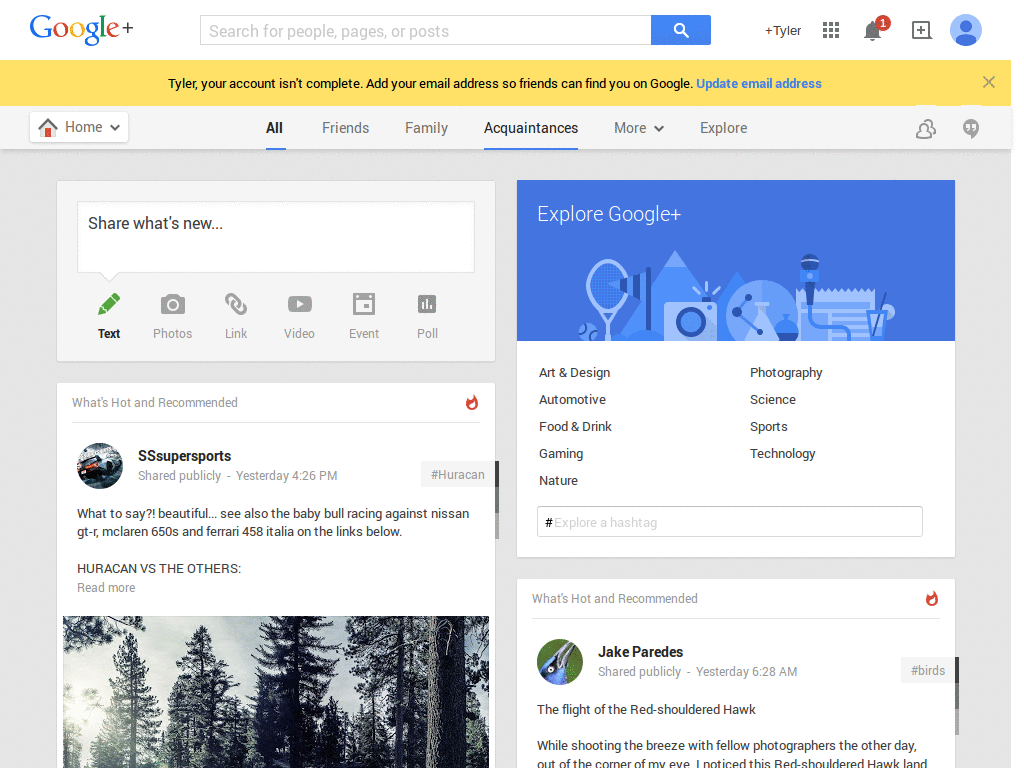1024x768 pixels.
Task: Switch to the Family tab
Action: tap(426, 128)
